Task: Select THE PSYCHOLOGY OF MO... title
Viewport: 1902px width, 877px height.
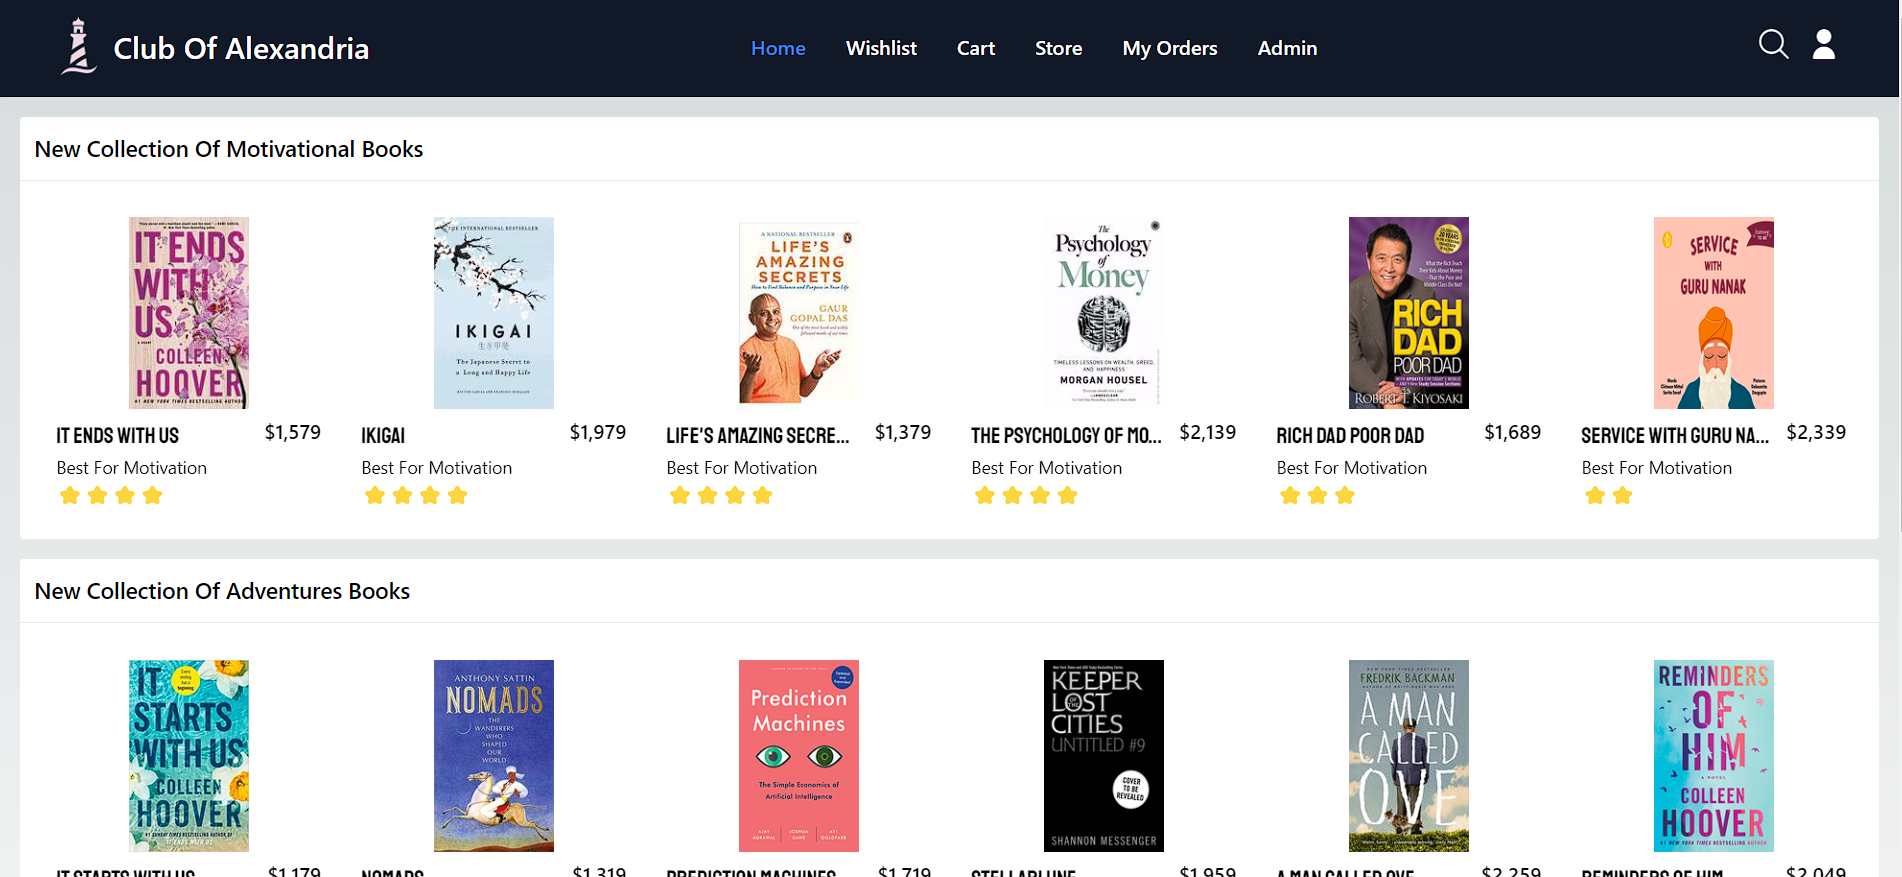Action: pyautogui.click(x=1066, y=436)
